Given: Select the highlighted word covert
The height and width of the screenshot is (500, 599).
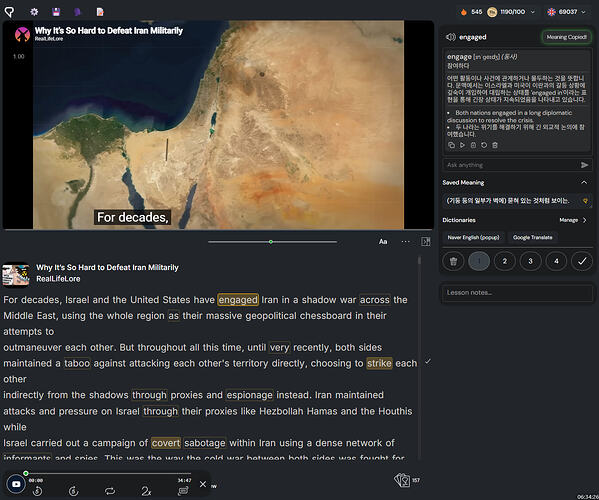Looking at the screenshot, I should click(x=165, y=443).
